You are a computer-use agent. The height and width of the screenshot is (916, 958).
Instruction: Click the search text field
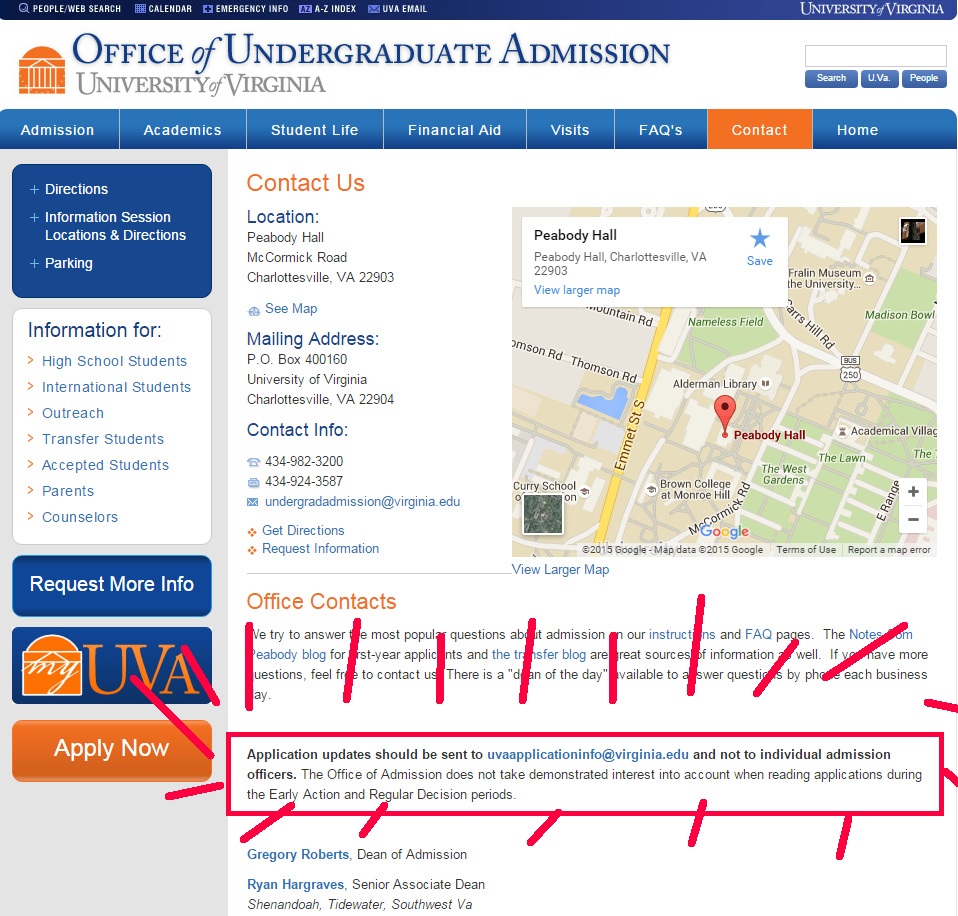(x=876, y=56)
